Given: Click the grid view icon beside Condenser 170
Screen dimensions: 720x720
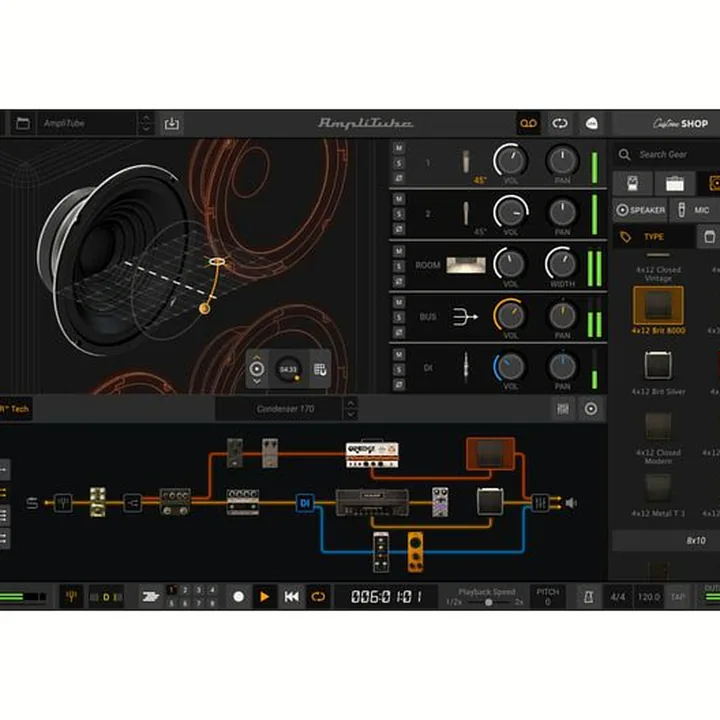Looking at the screenshot, I should [563, 409].
